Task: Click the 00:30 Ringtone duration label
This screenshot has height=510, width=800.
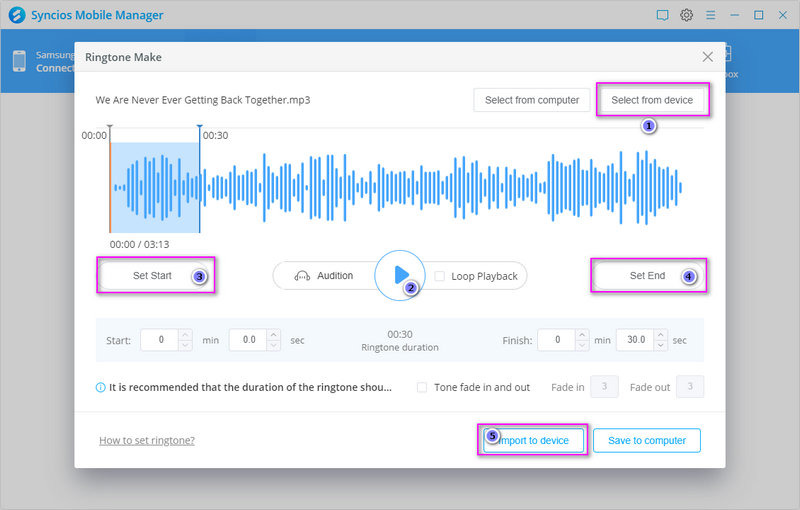Action: pos(400,341)
